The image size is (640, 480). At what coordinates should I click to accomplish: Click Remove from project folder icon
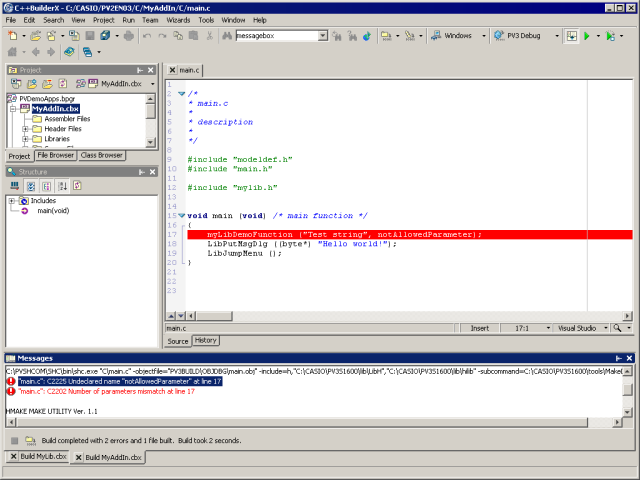click(x=47, y=84)
